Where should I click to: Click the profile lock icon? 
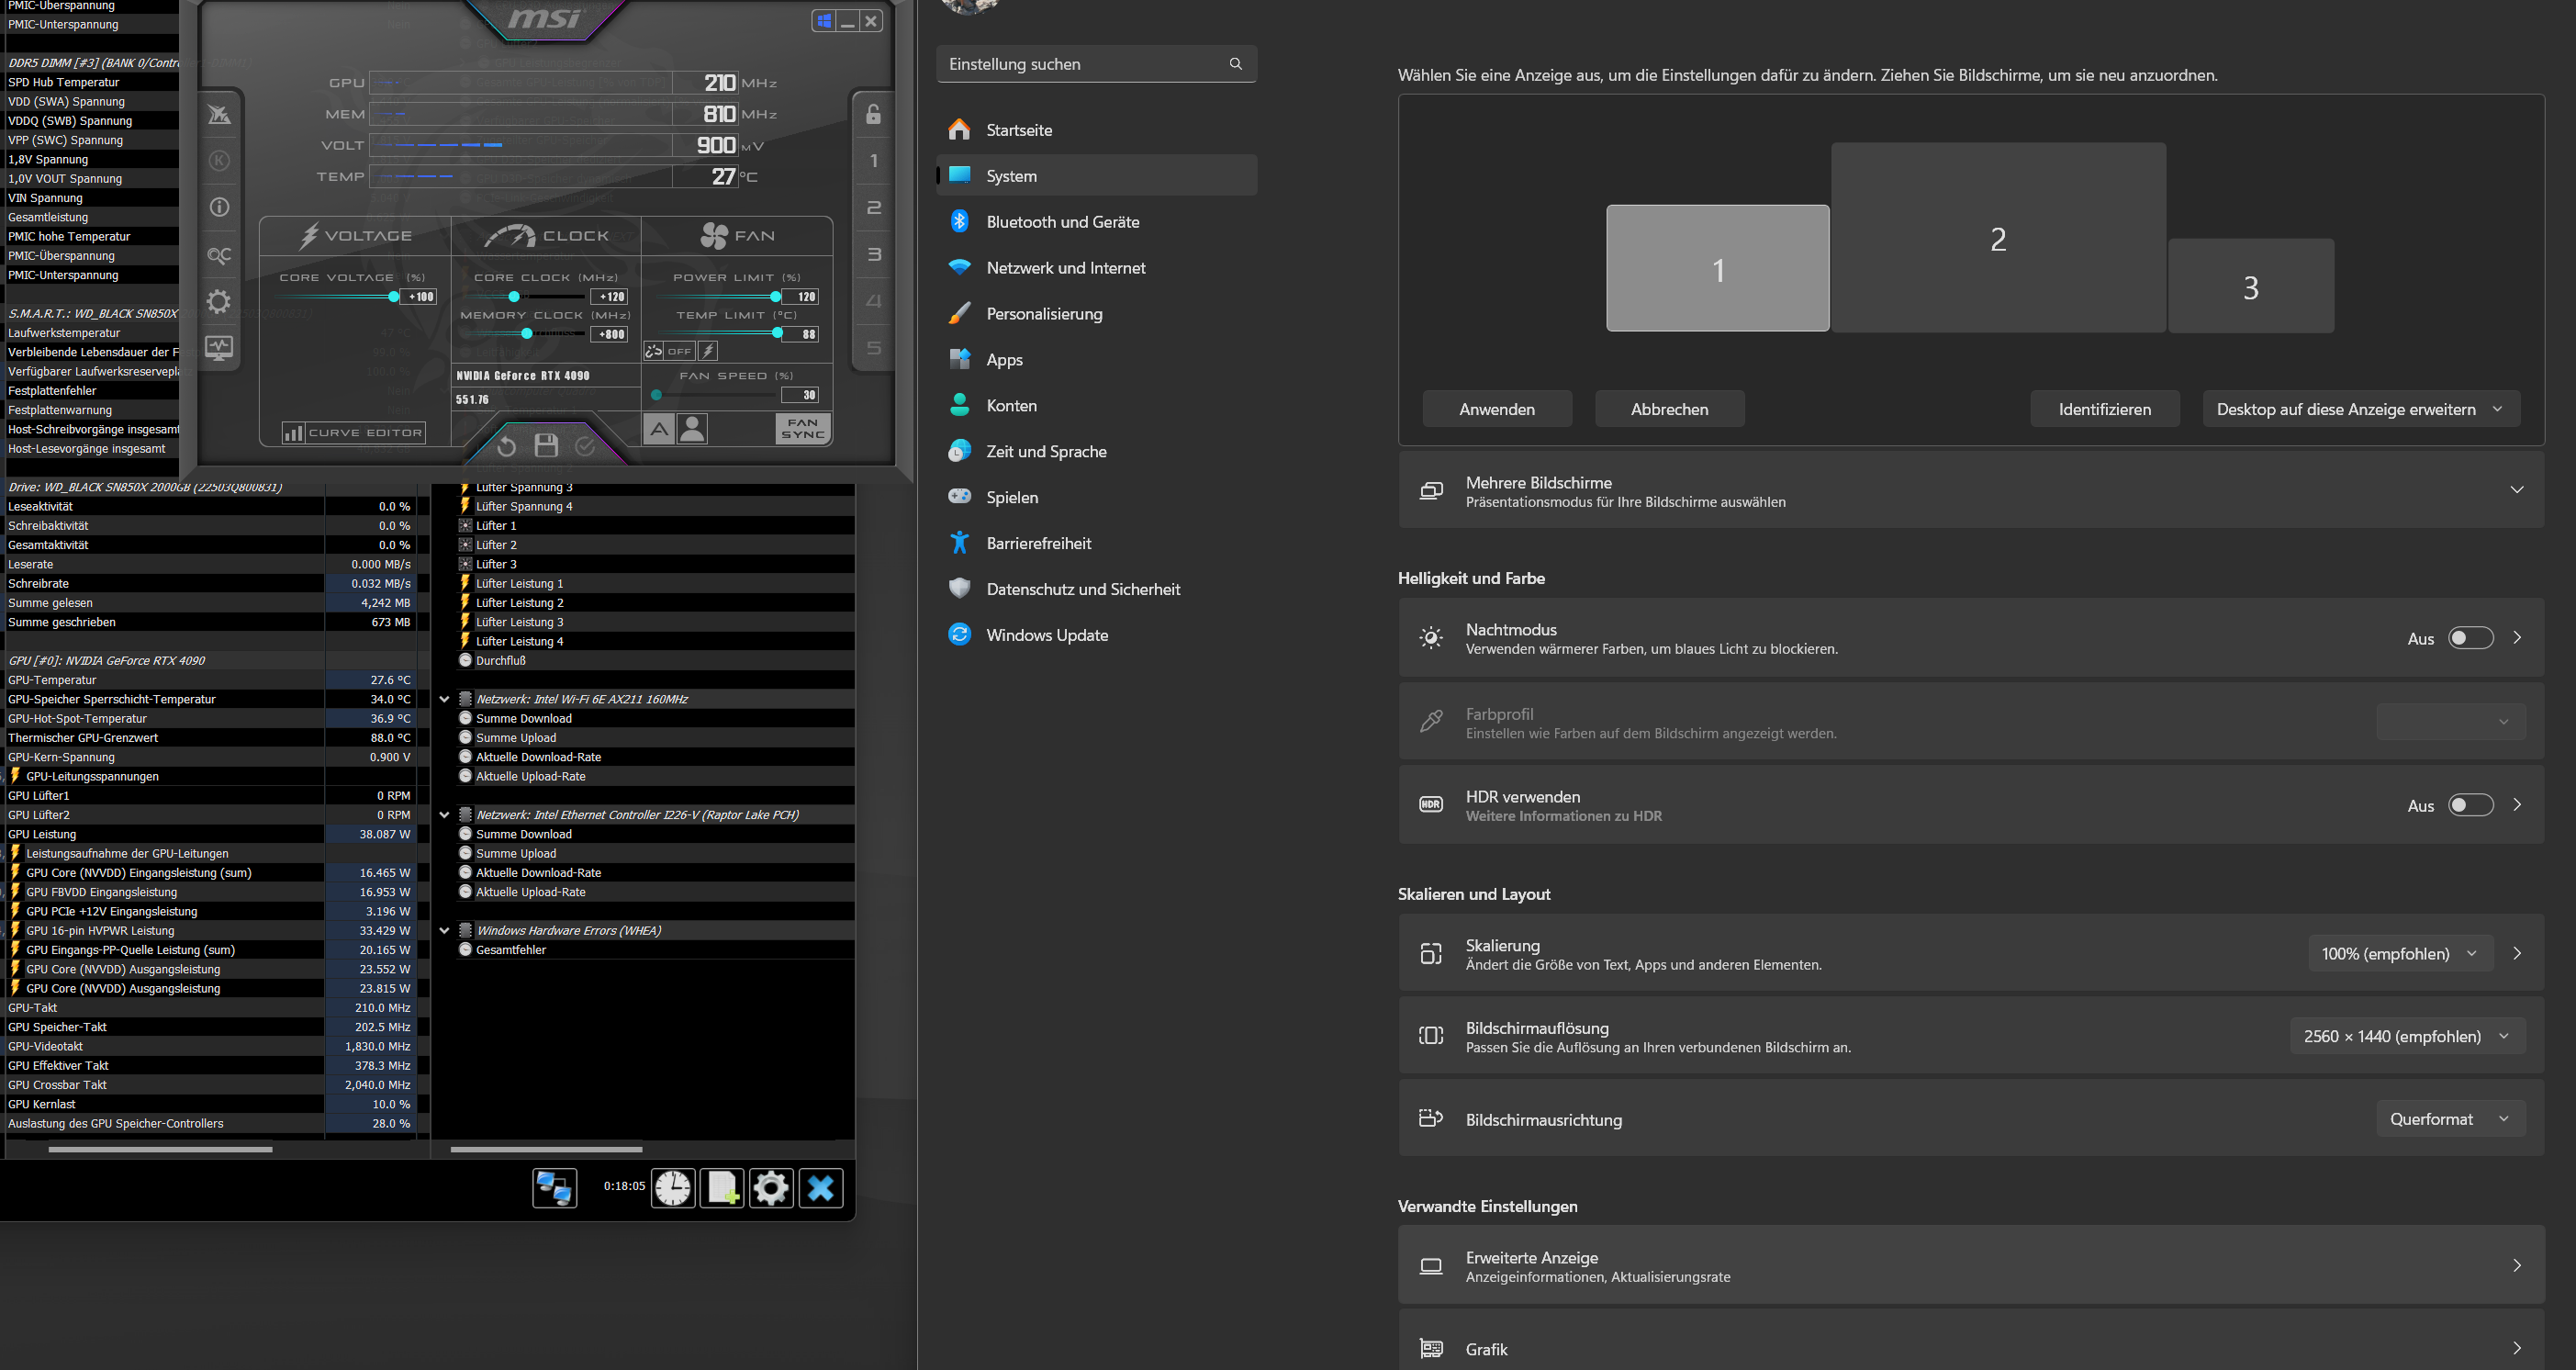point(873,114)
